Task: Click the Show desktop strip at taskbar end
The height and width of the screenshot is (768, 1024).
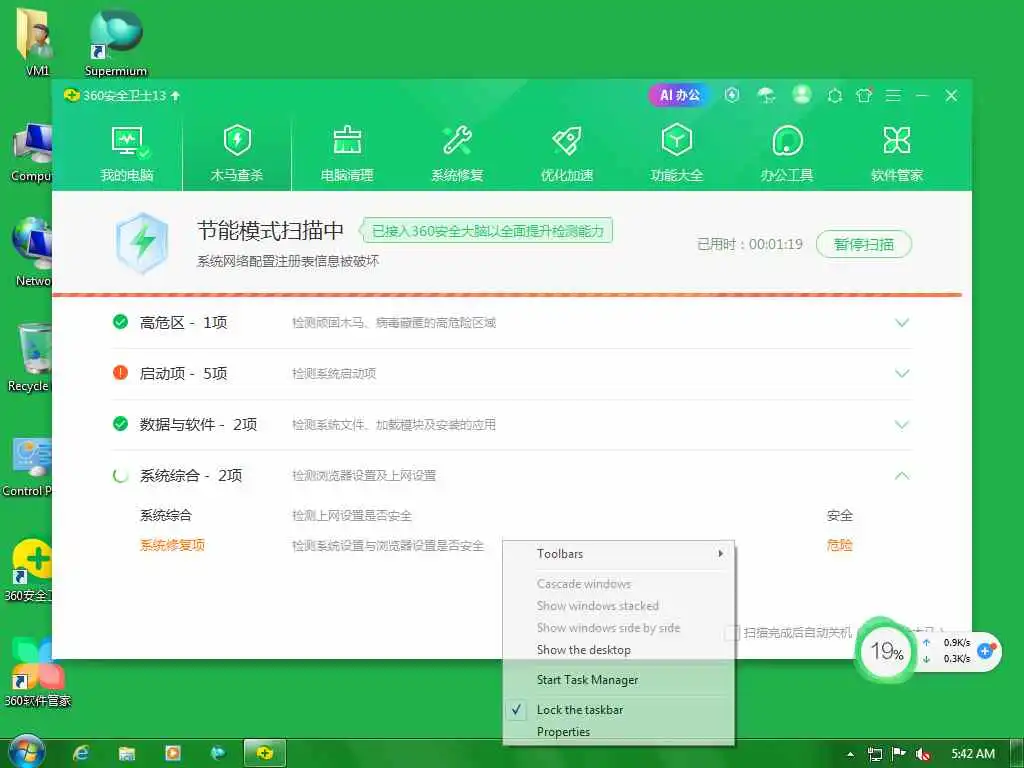Action: coord(1017,754)
